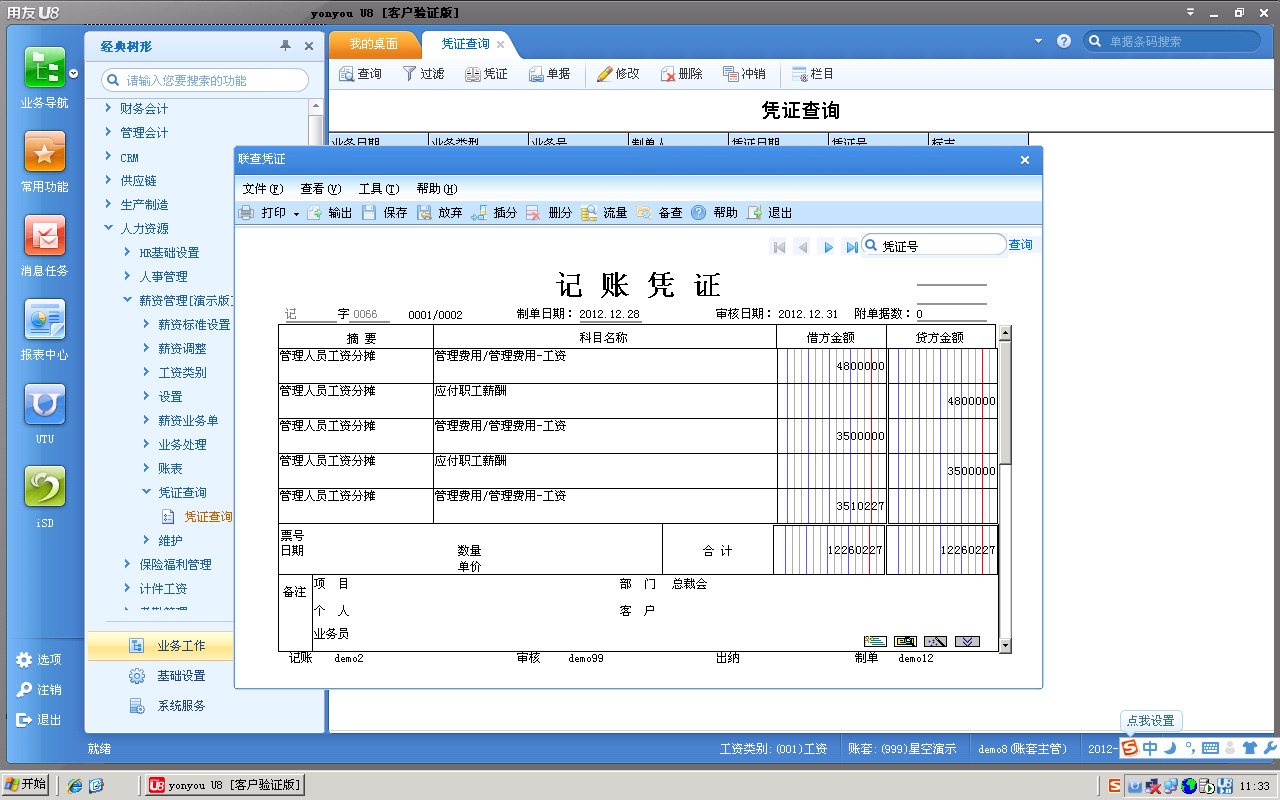Switch to the 我的桌面 tab
Image resolution: width=1280 pixels, height=800 pixels.
374,44
